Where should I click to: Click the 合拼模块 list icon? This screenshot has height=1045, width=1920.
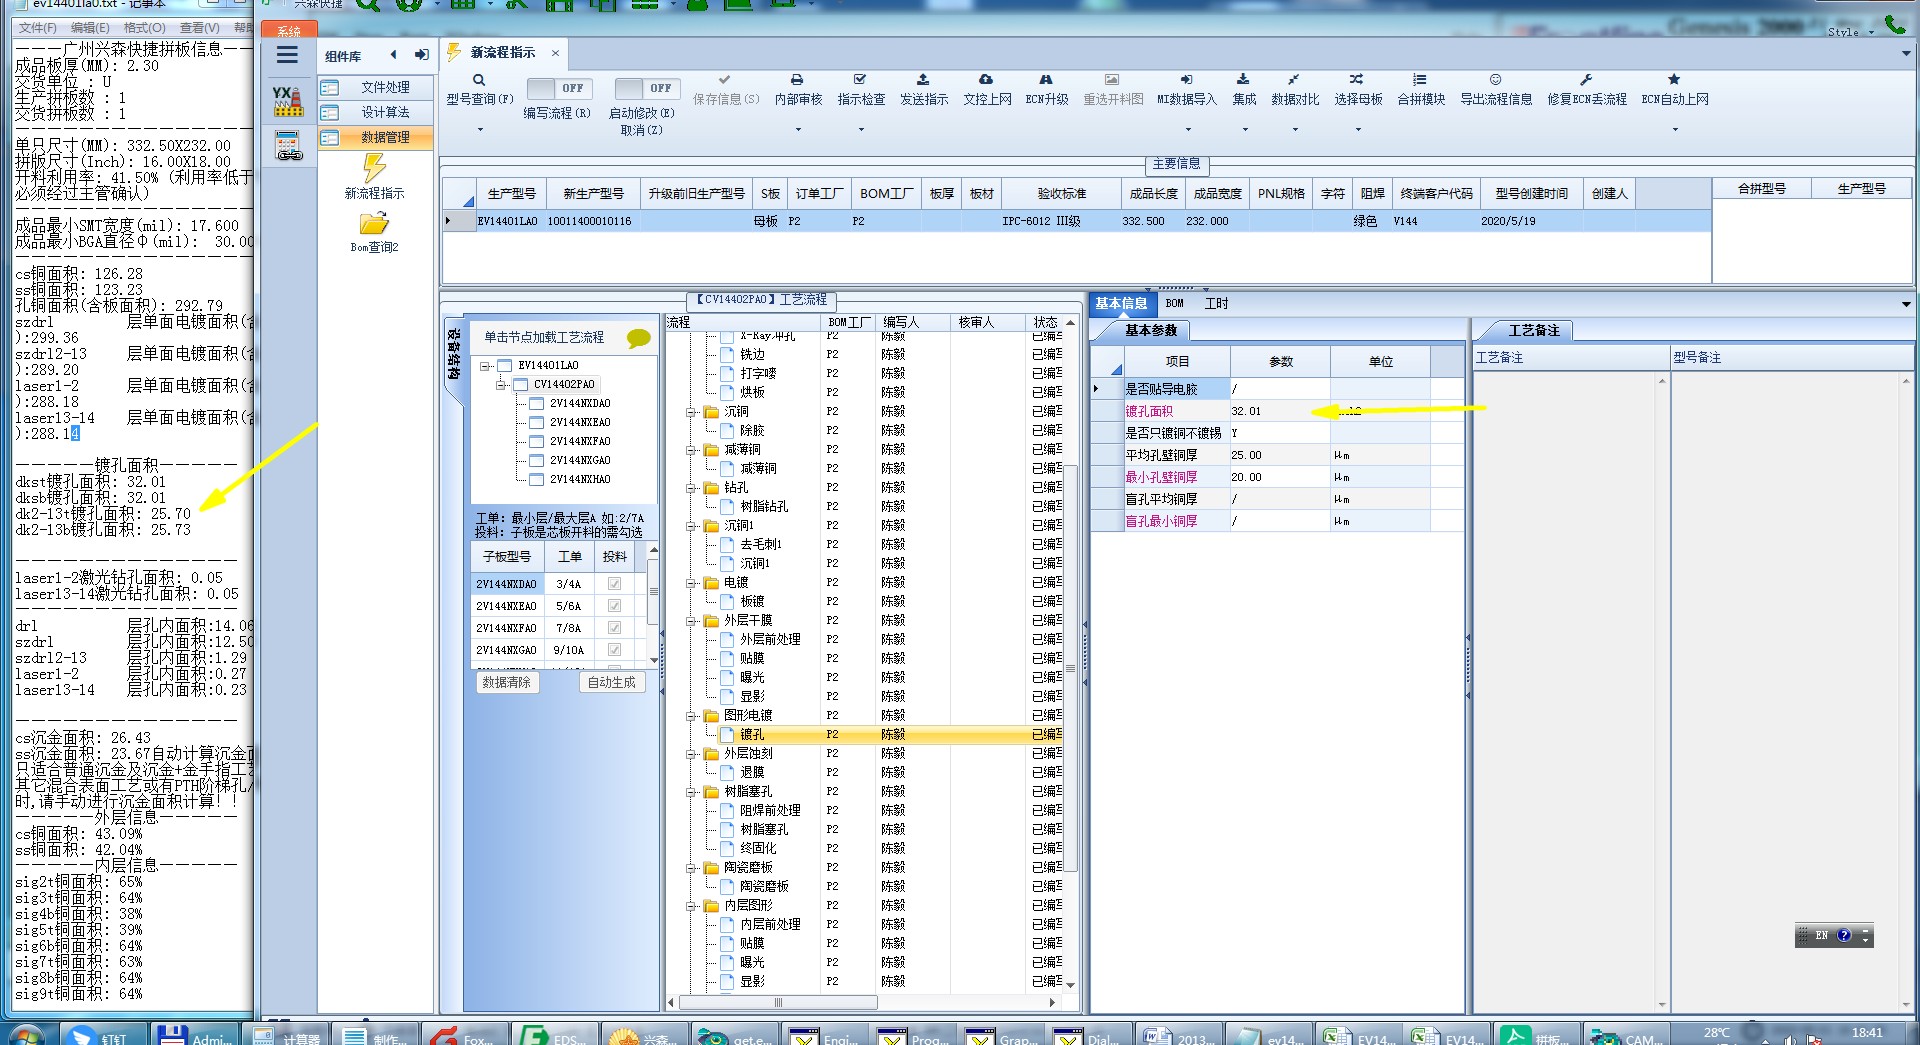tap(1420, 79)
